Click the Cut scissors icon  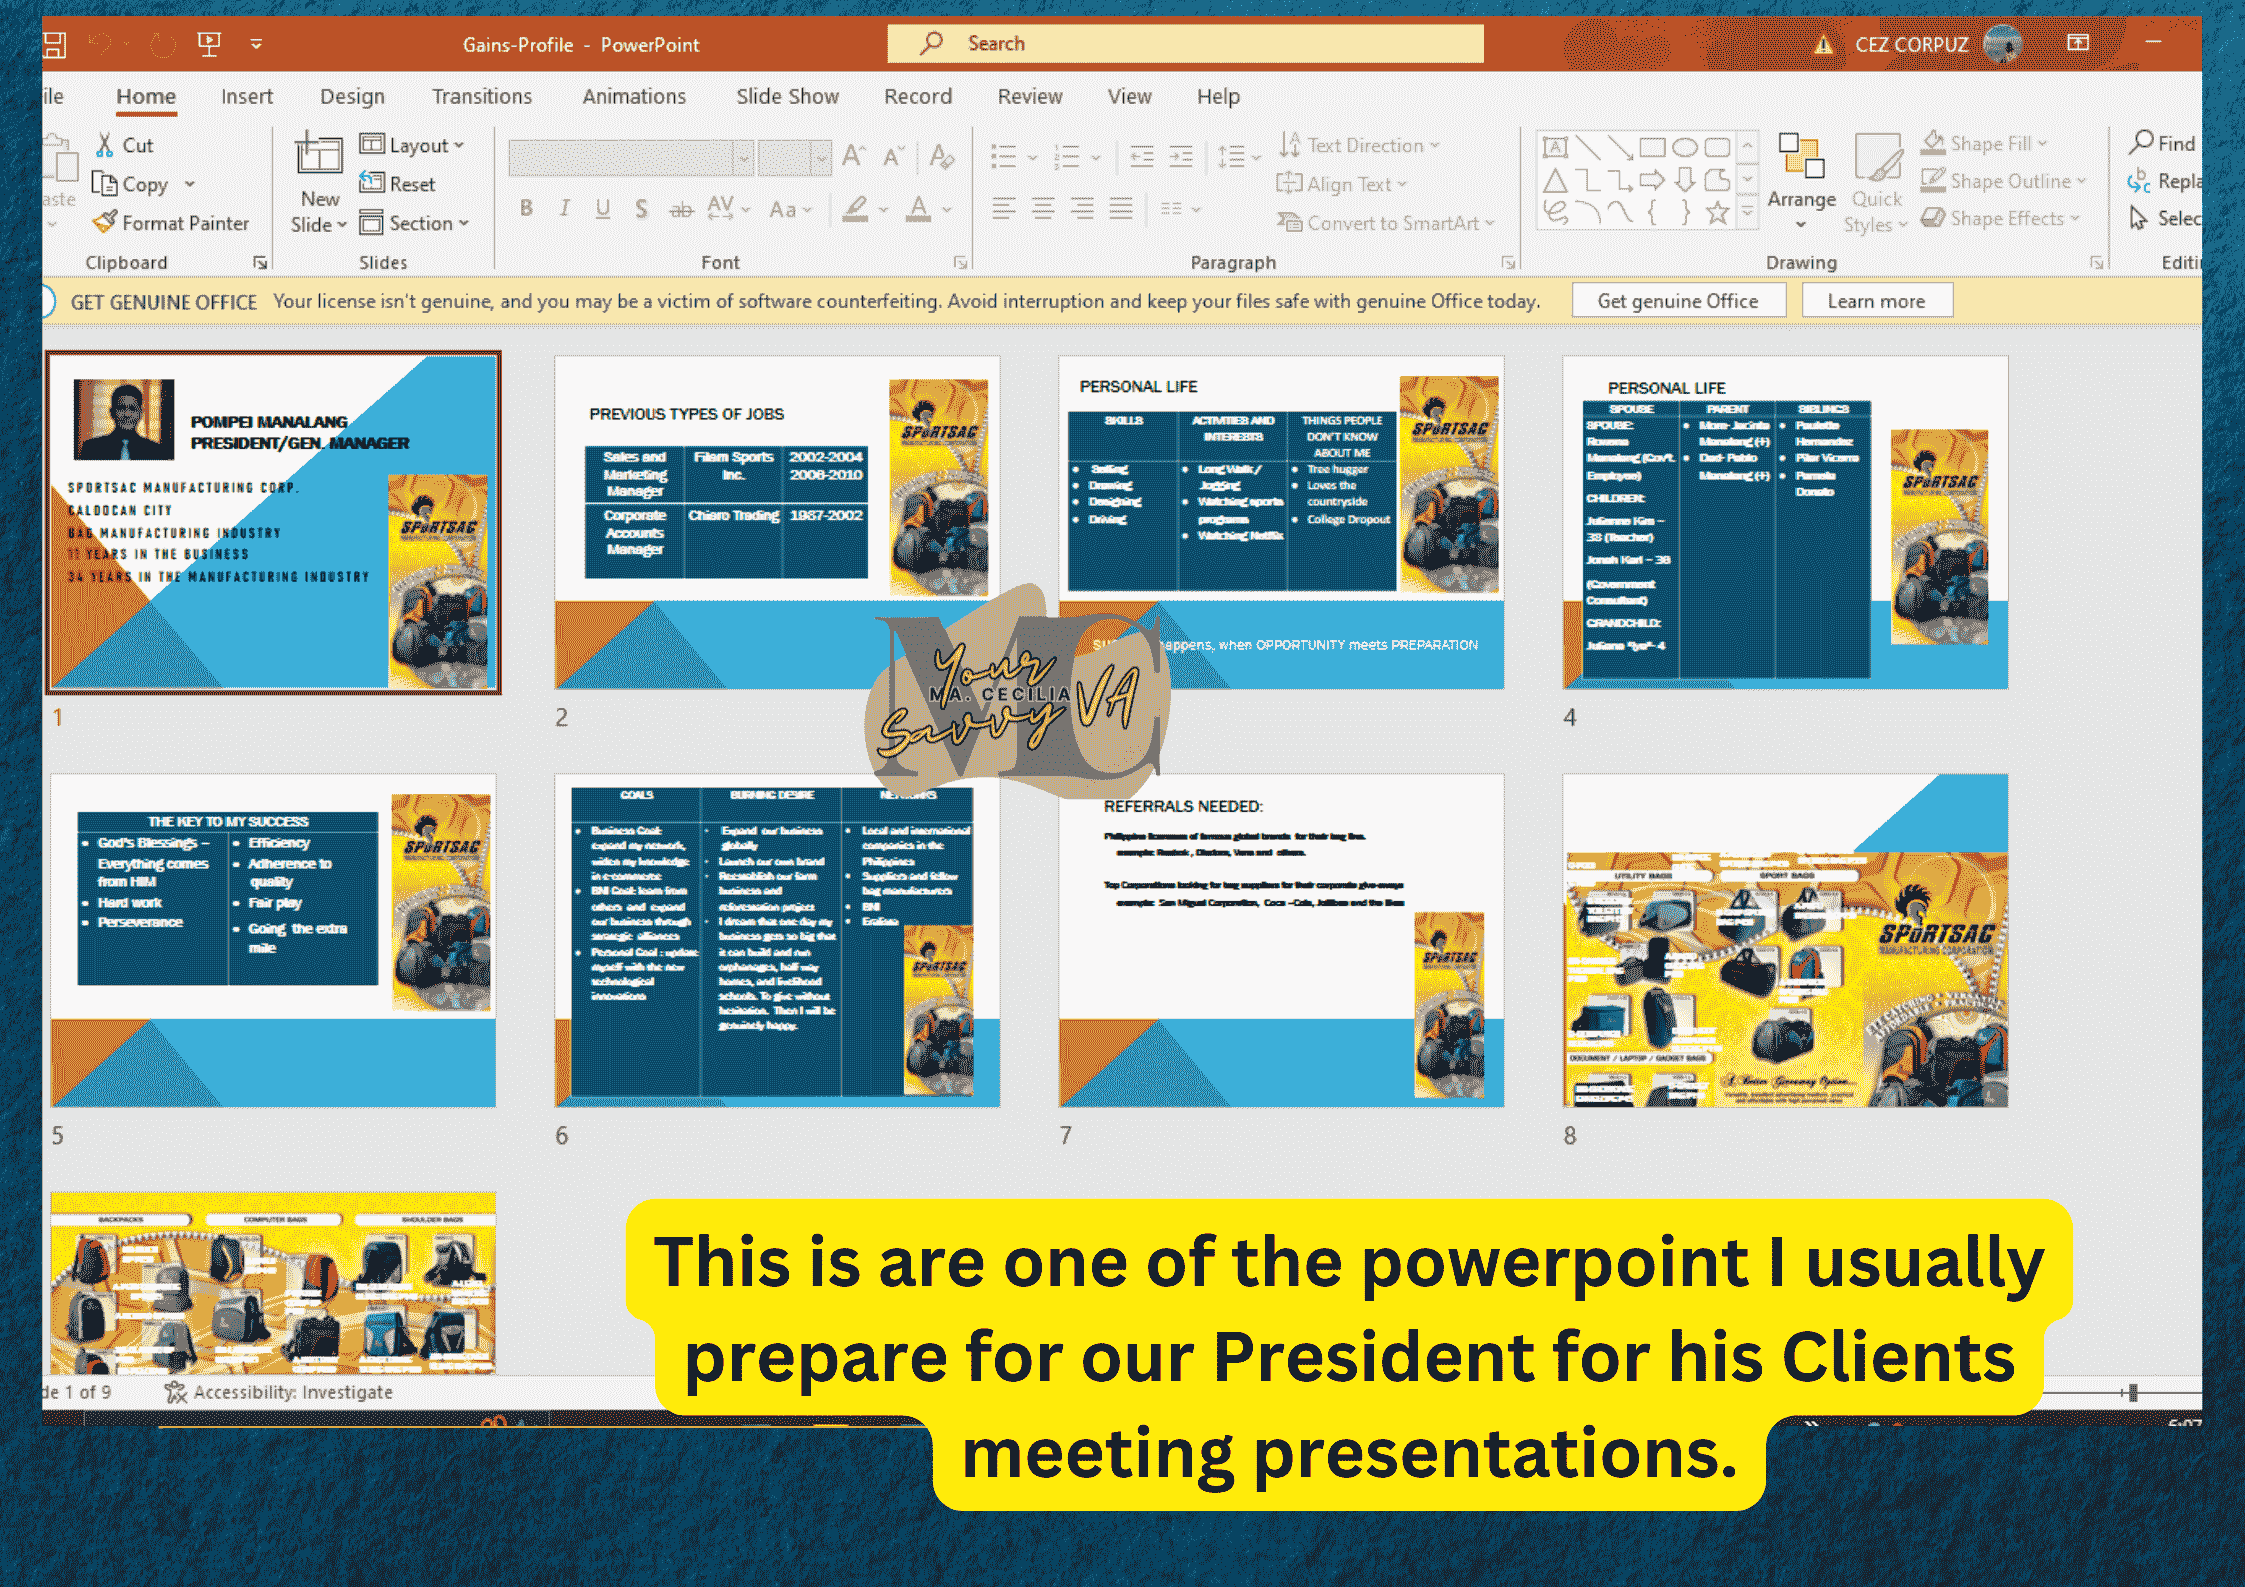coord(104,145)
